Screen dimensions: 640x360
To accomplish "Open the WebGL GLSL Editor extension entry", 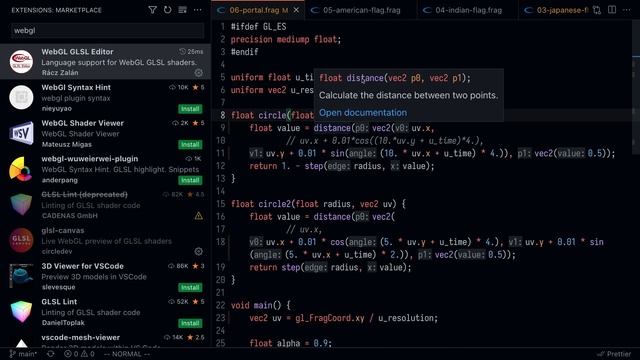I will tap(105, 62).
